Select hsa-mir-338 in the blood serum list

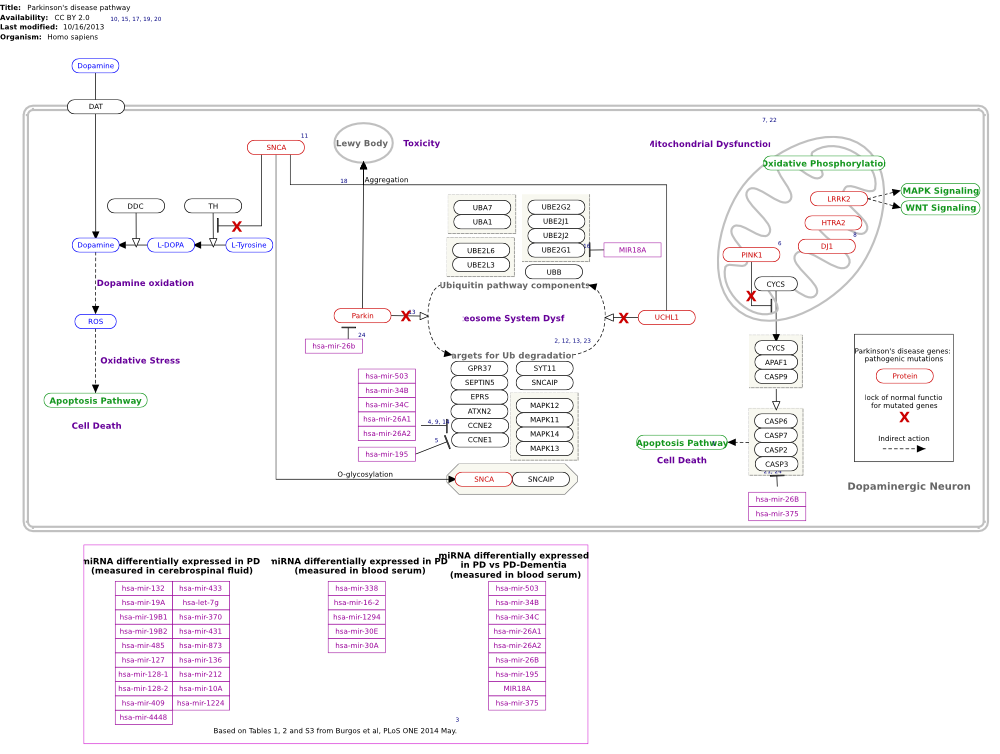[x=357, y=588]
